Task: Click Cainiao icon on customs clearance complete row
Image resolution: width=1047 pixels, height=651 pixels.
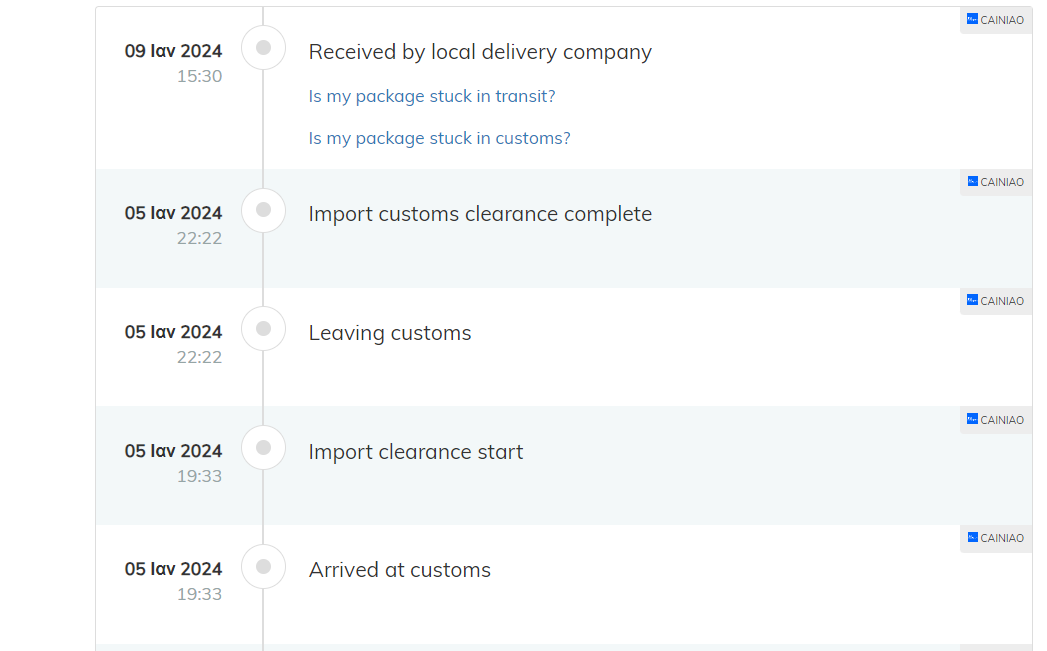Action: click(x=972, y=182)
